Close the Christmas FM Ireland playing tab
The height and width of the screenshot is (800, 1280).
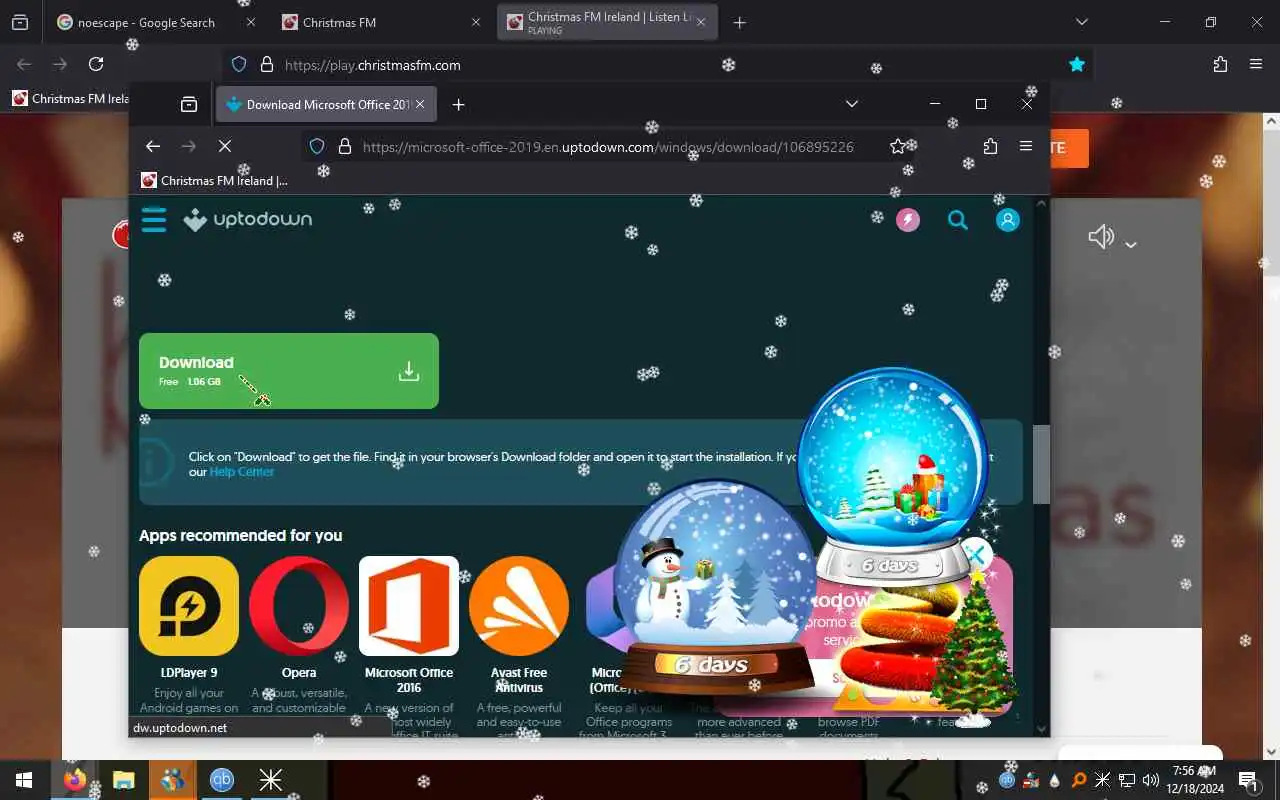click(x=703, y=22)
